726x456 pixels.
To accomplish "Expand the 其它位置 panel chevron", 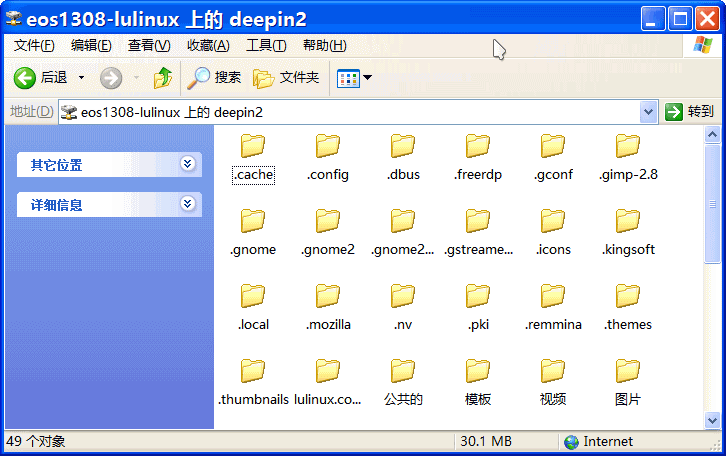I will pos(188,163).
